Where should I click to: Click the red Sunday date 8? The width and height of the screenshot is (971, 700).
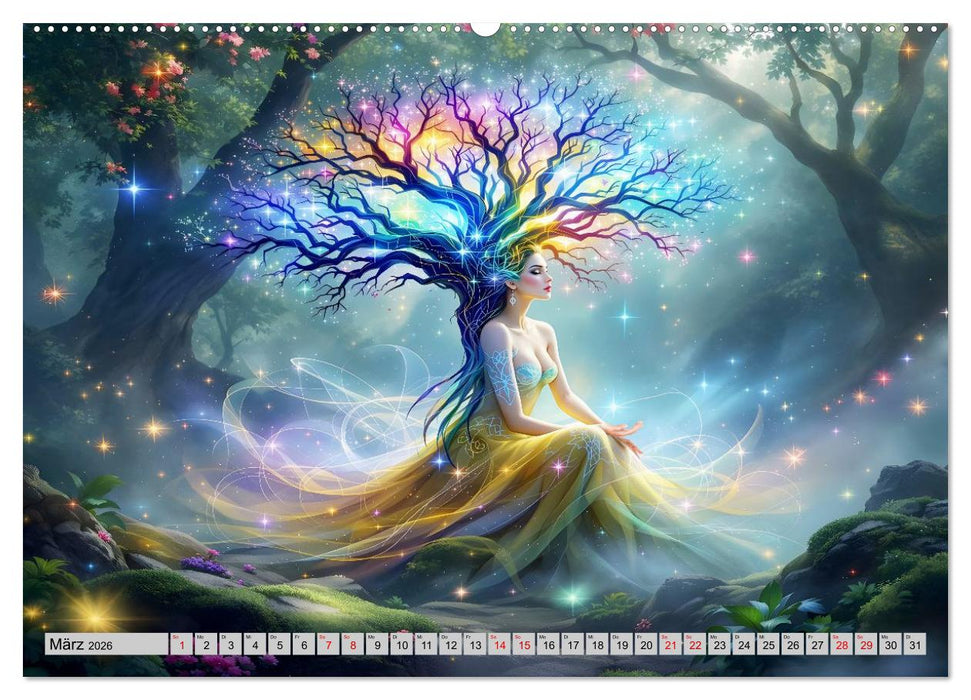351,644
